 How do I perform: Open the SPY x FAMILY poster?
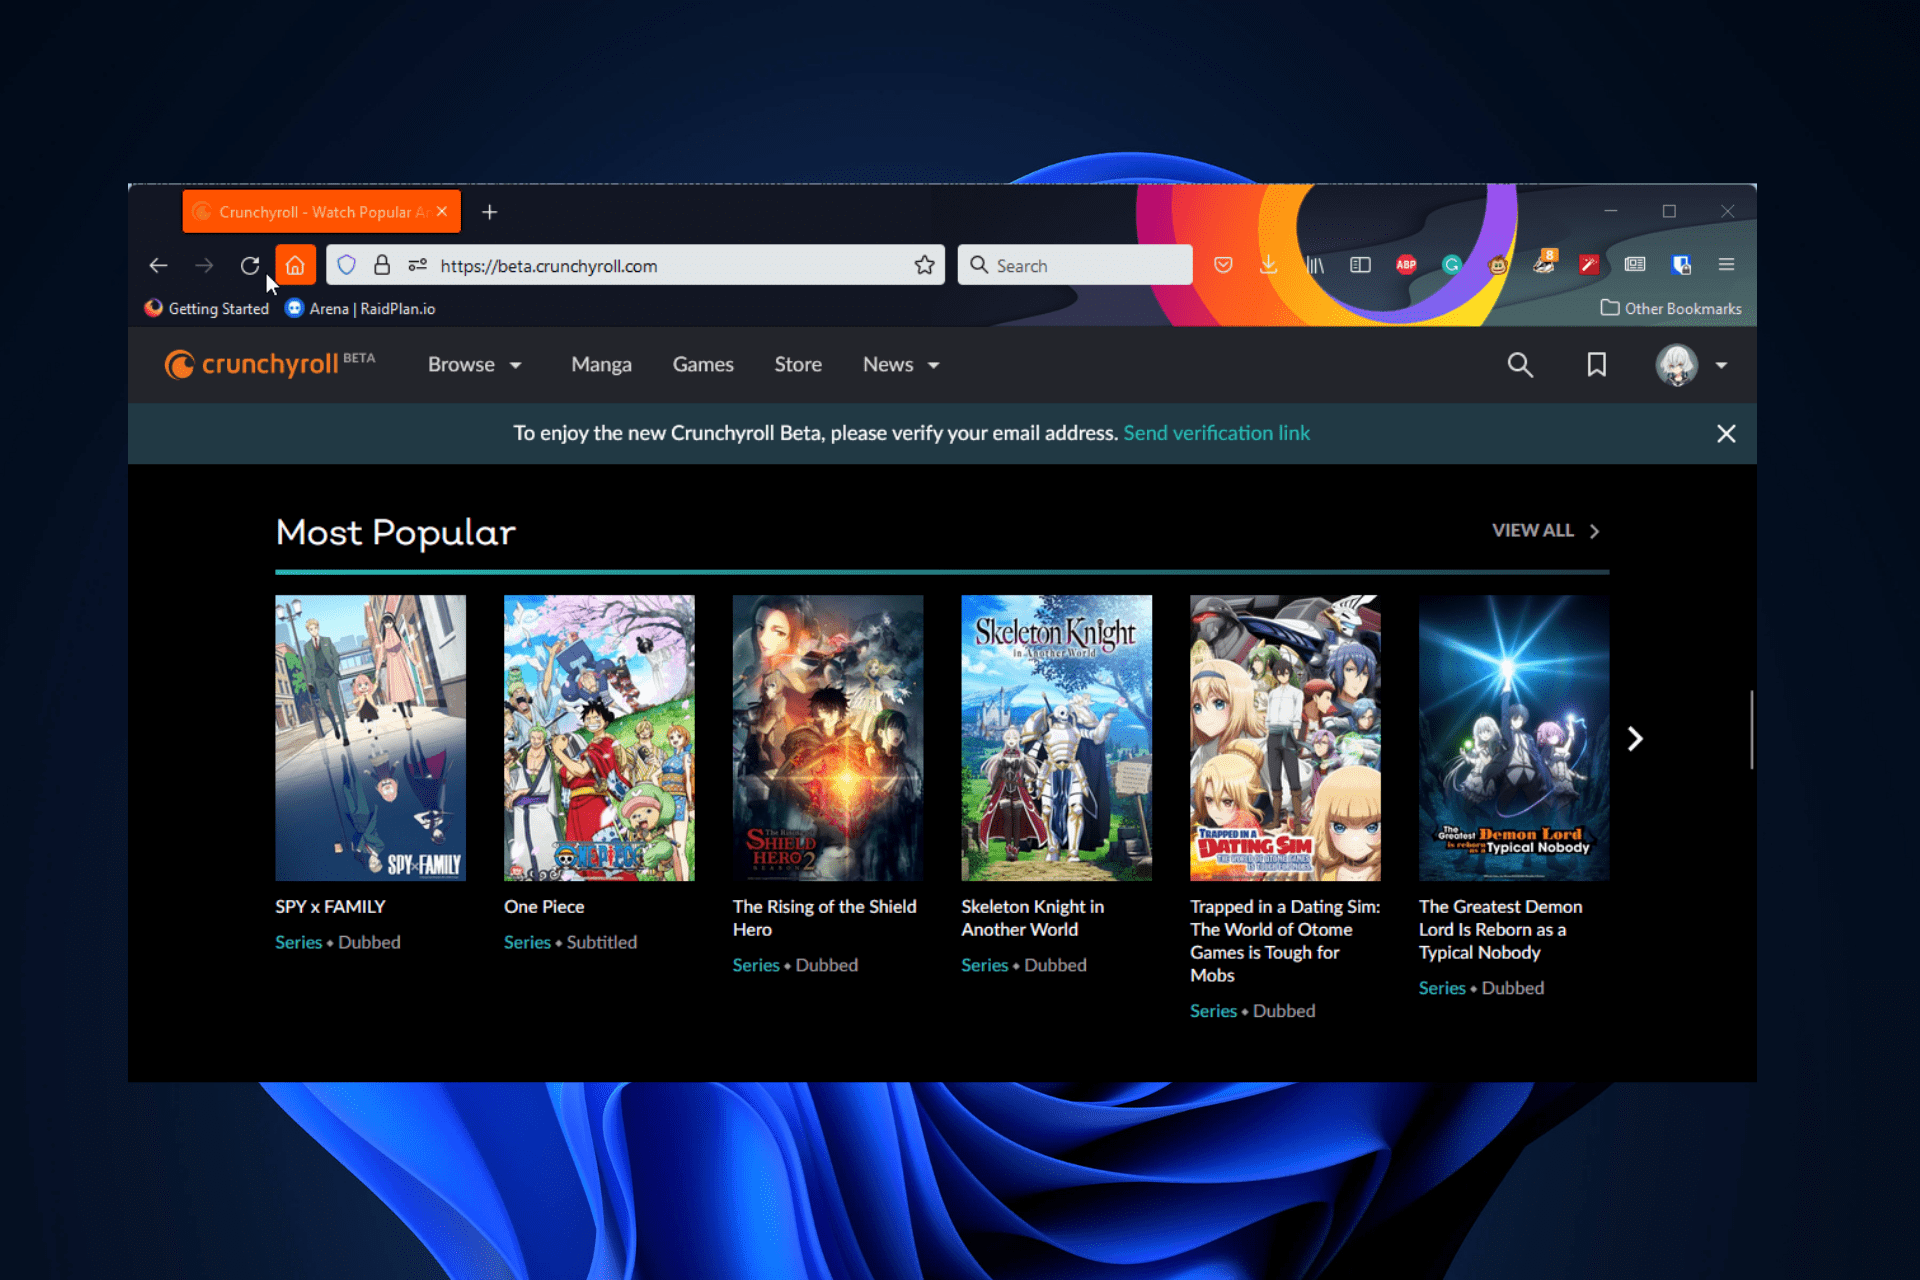370,738
